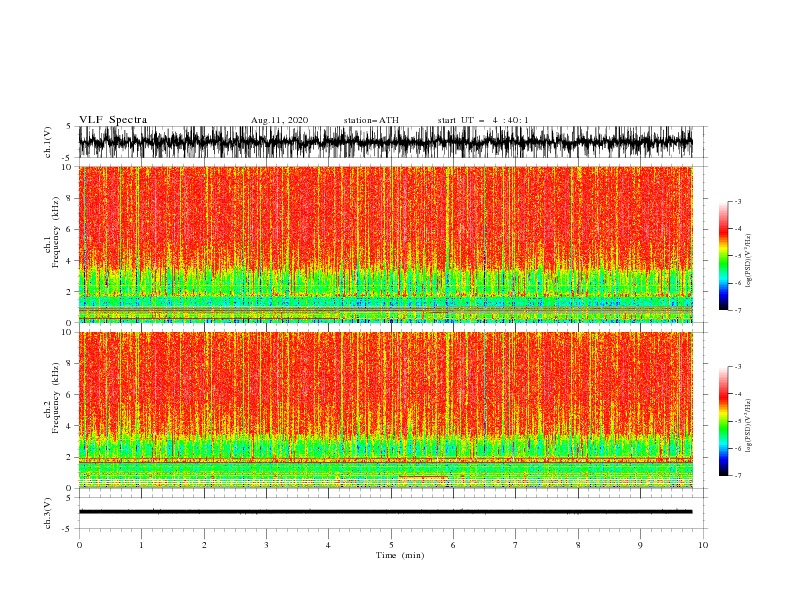Click the "0" kHz tick on ch.1 frequency axis
The width and height of the screenshot is (792, 612).
tap(69, 323)
